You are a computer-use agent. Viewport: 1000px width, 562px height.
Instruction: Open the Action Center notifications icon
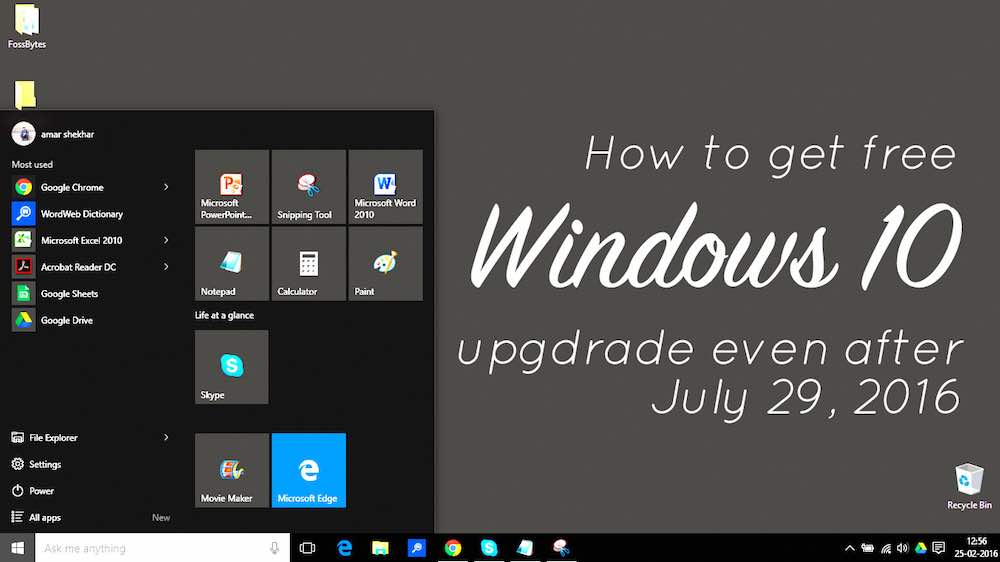938,548
